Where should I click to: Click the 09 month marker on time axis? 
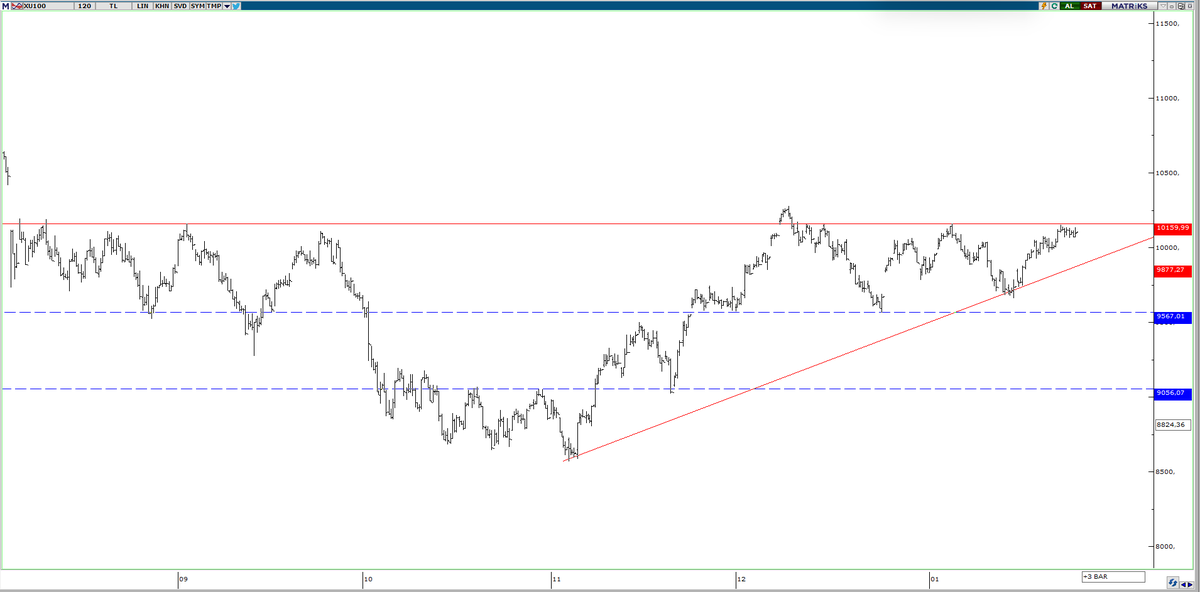183,579
